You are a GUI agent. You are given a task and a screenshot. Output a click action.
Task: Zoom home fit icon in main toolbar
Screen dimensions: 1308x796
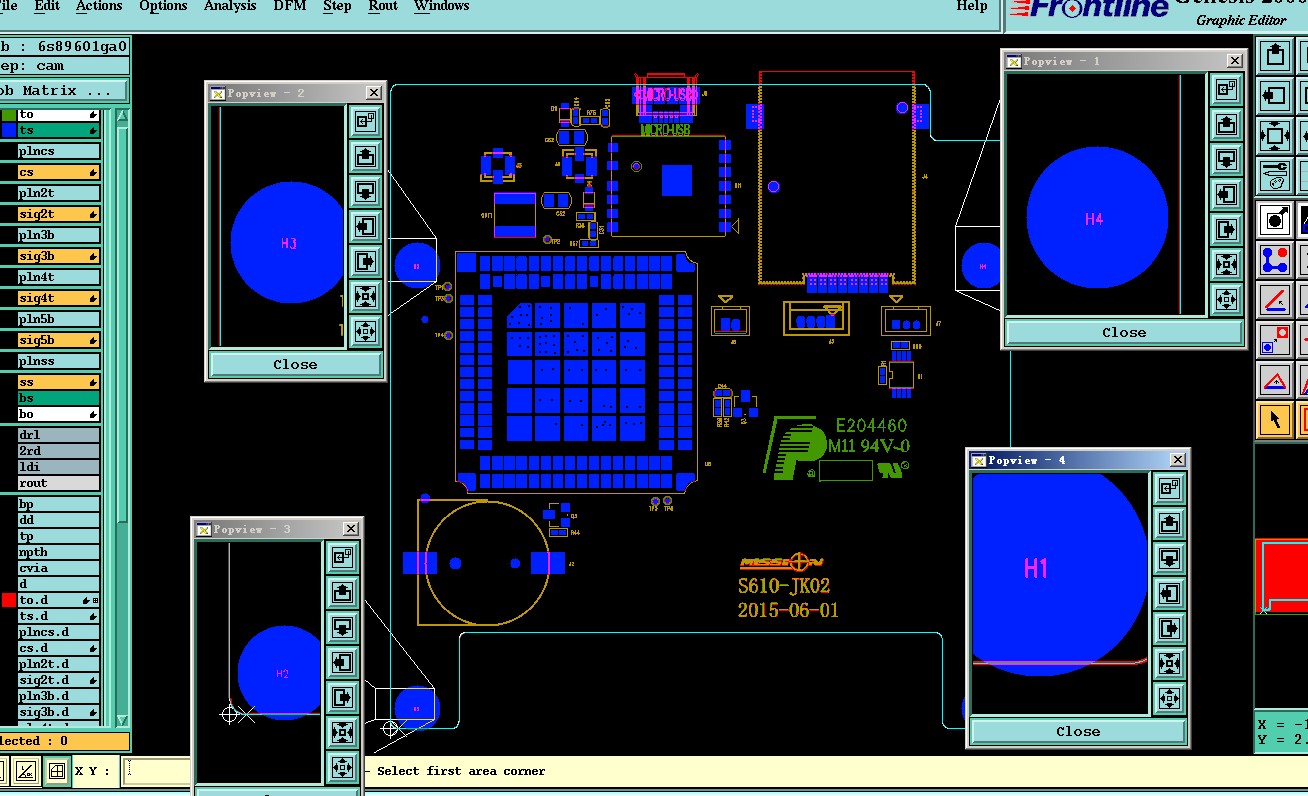(x=1274, y=136)
